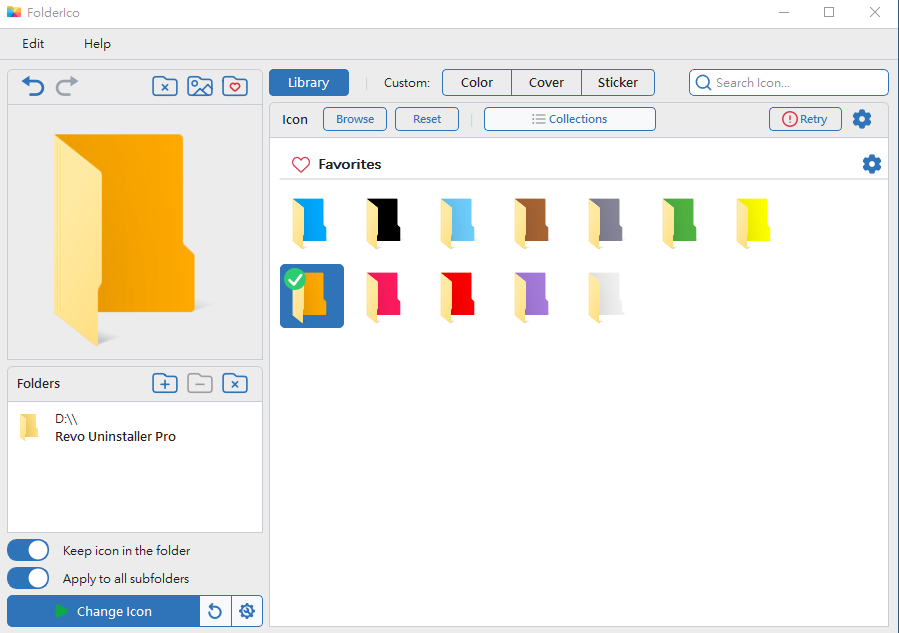The height and width of the screenshot is (633, 899).
Task: Add current icon to favorites heart-folder icon
Action: 235,87
